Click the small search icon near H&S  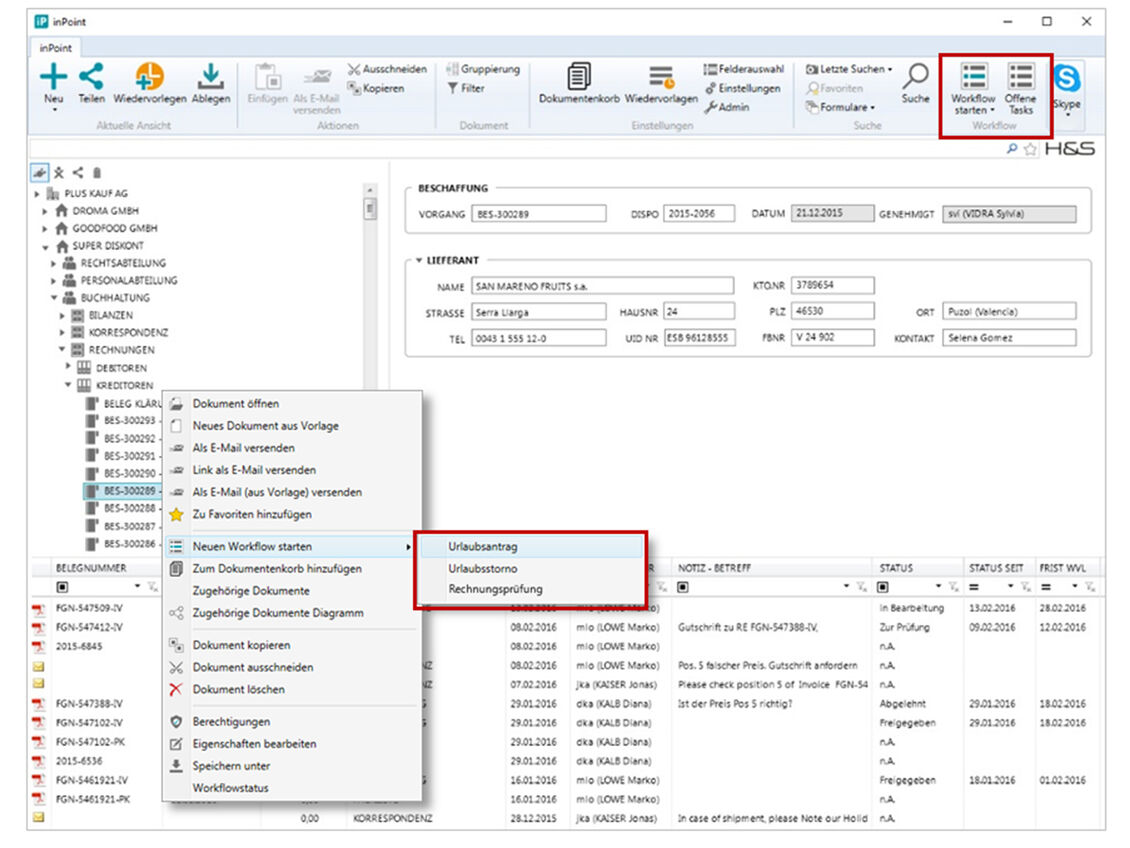(x=1012, y=148)
